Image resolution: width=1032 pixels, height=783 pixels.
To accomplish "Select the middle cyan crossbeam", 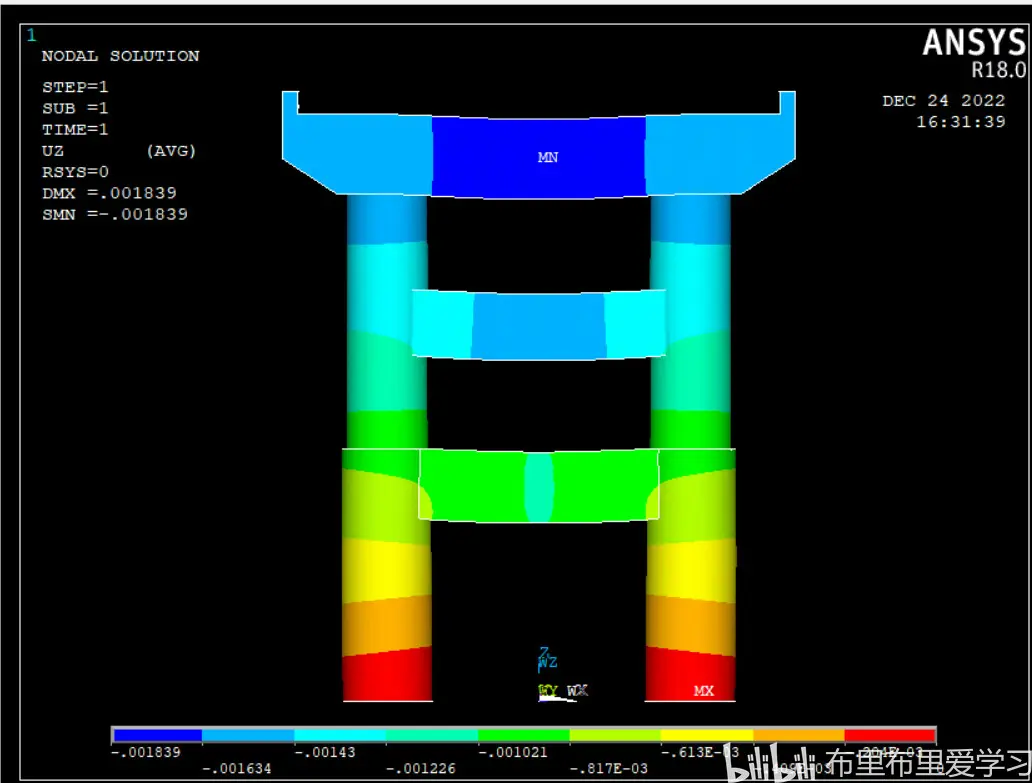I will (x=538, y=324).
